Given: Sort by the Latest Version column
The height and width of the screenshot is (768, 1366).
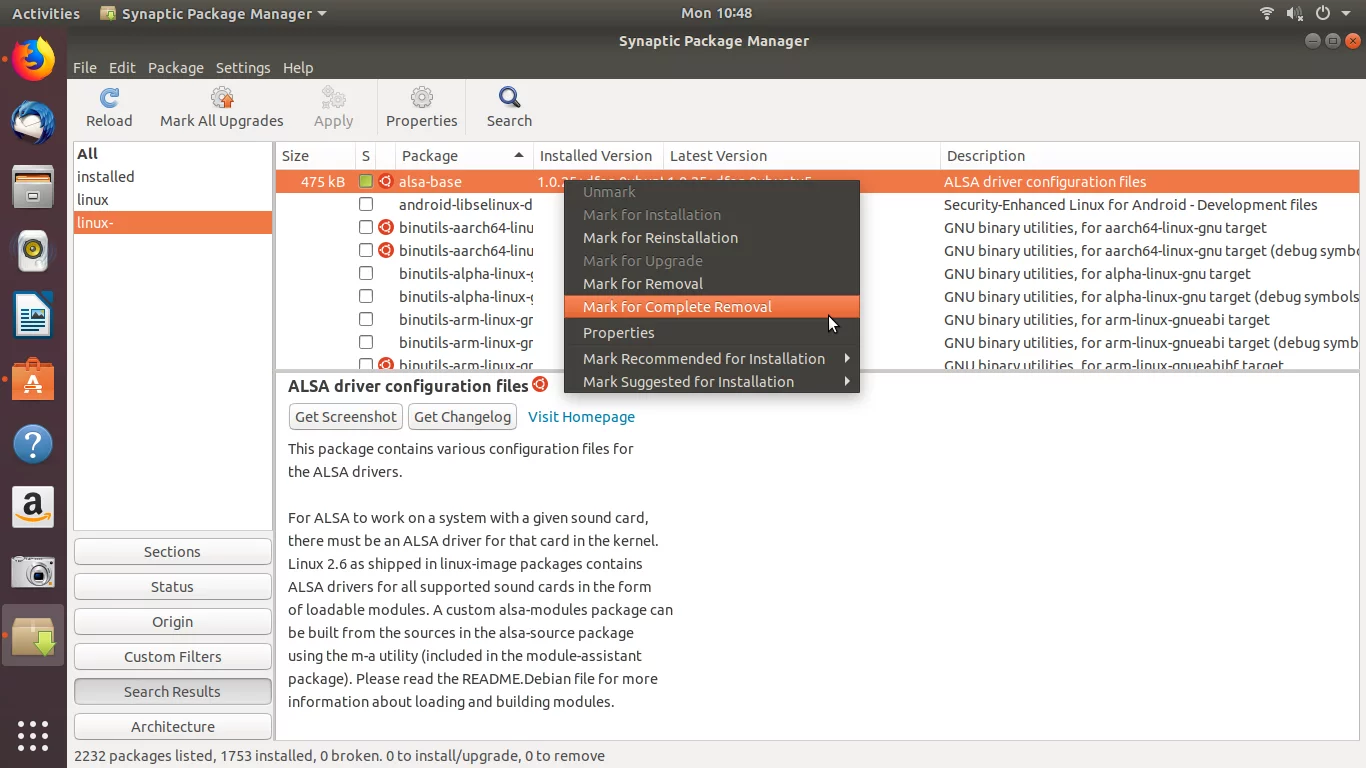Looking at the screenshot, I should pos(802,156).
